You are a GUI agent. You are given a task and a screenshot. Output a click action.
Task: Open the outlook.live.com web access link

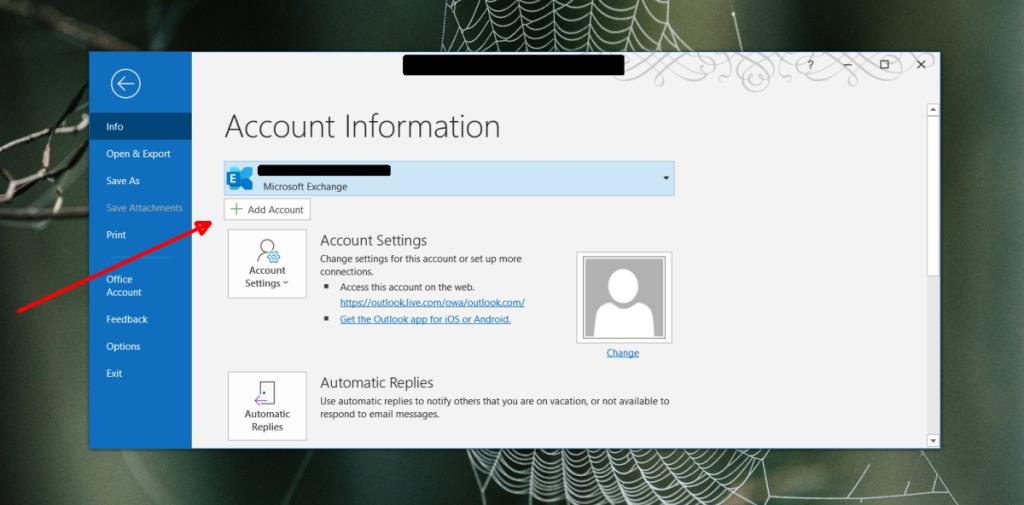coord(432,302)
